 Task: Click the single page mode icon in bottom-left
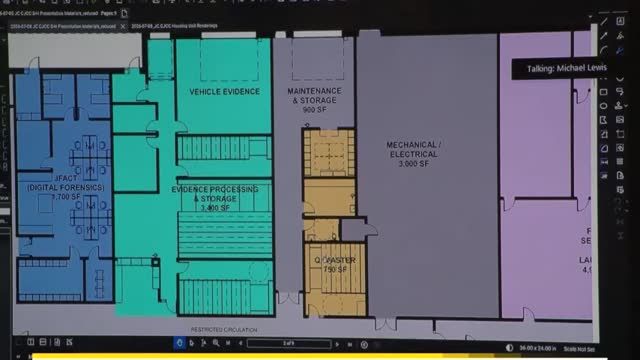(57, 342)
